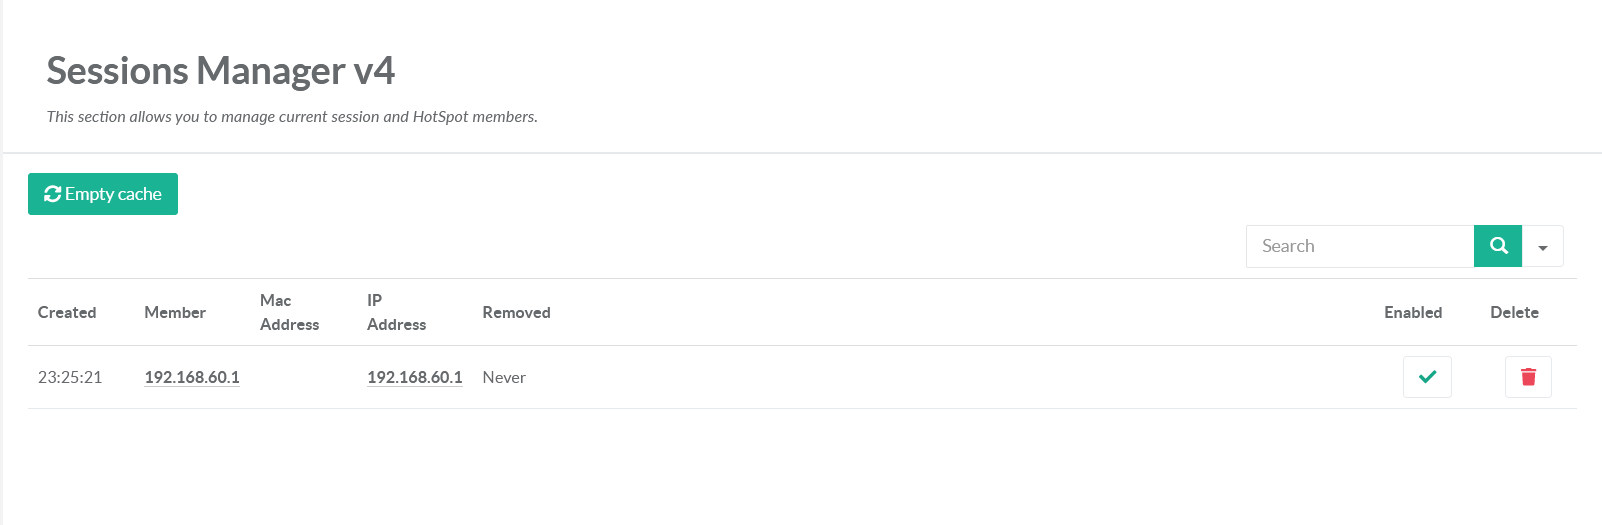Click the empty Mac Address cell in the row

[302, 377]
